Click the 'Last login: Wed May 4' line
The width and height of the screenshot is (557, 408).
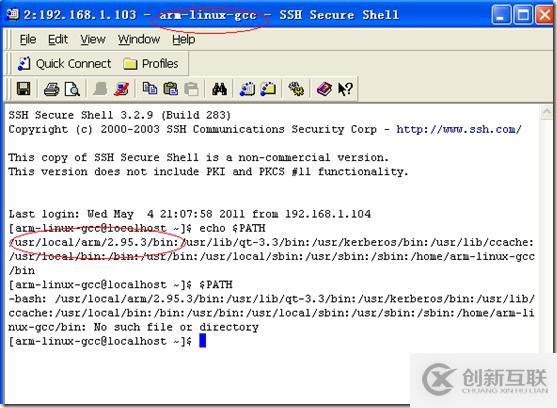[x=190, y=214]
